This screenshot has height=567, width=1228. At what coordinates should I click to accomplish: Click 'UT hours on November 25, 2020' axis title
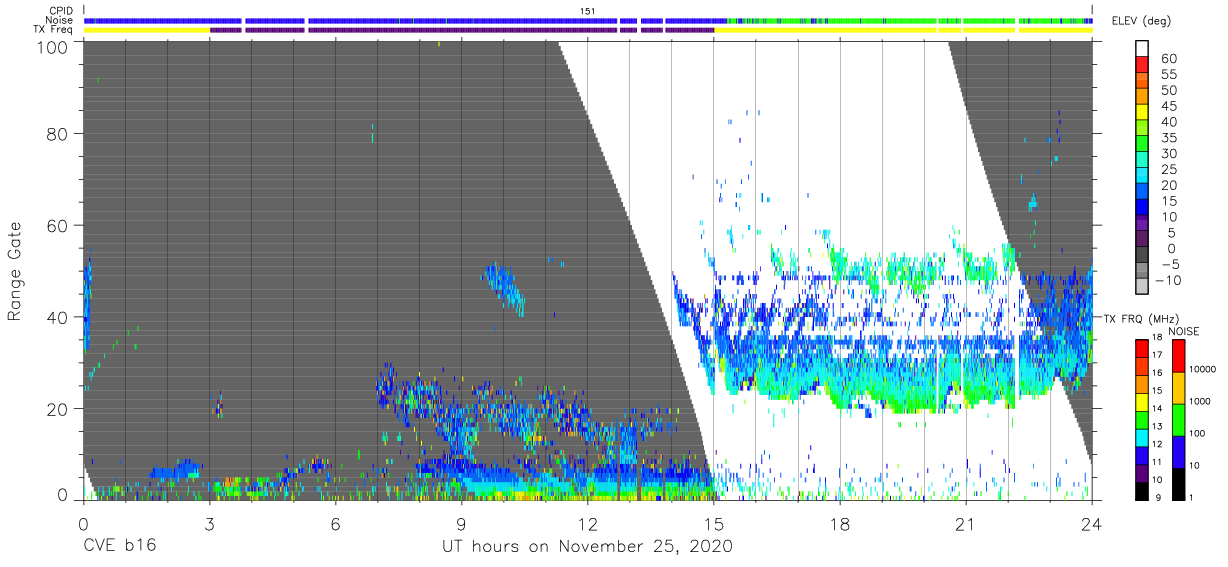click(588, 547)
